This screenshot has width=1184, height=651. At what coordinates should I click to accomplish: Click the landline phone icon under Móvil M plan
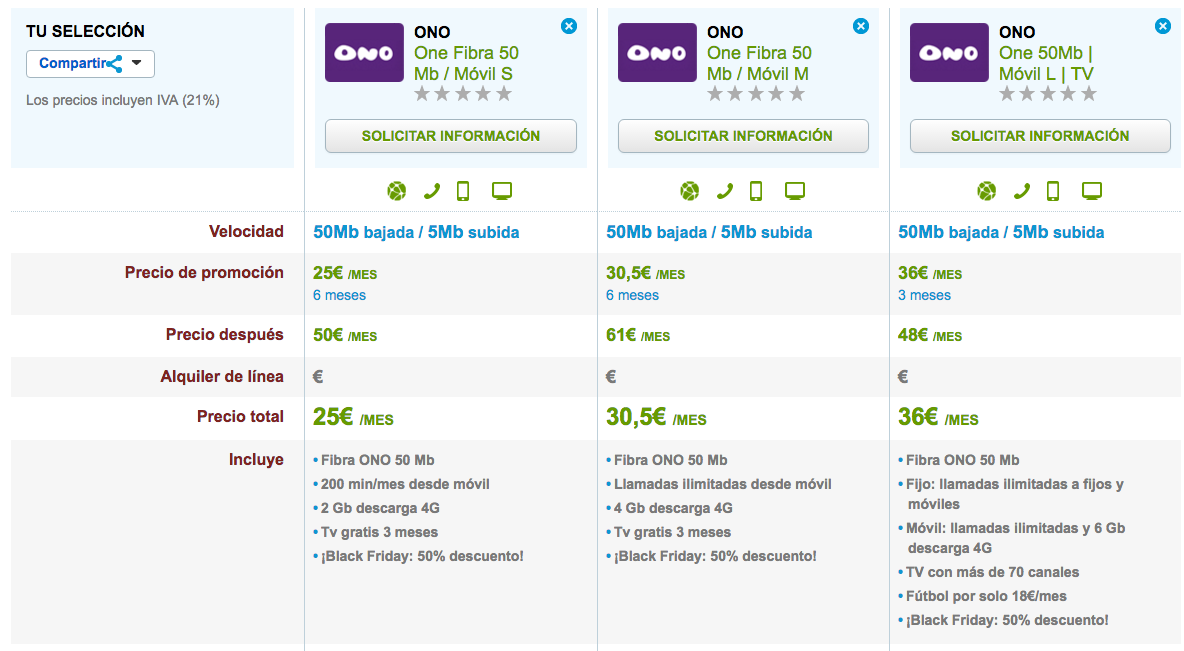pos(725,191)
